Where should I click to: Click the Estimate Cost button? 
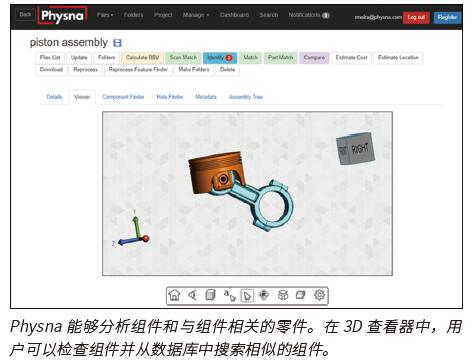(351, 57)
